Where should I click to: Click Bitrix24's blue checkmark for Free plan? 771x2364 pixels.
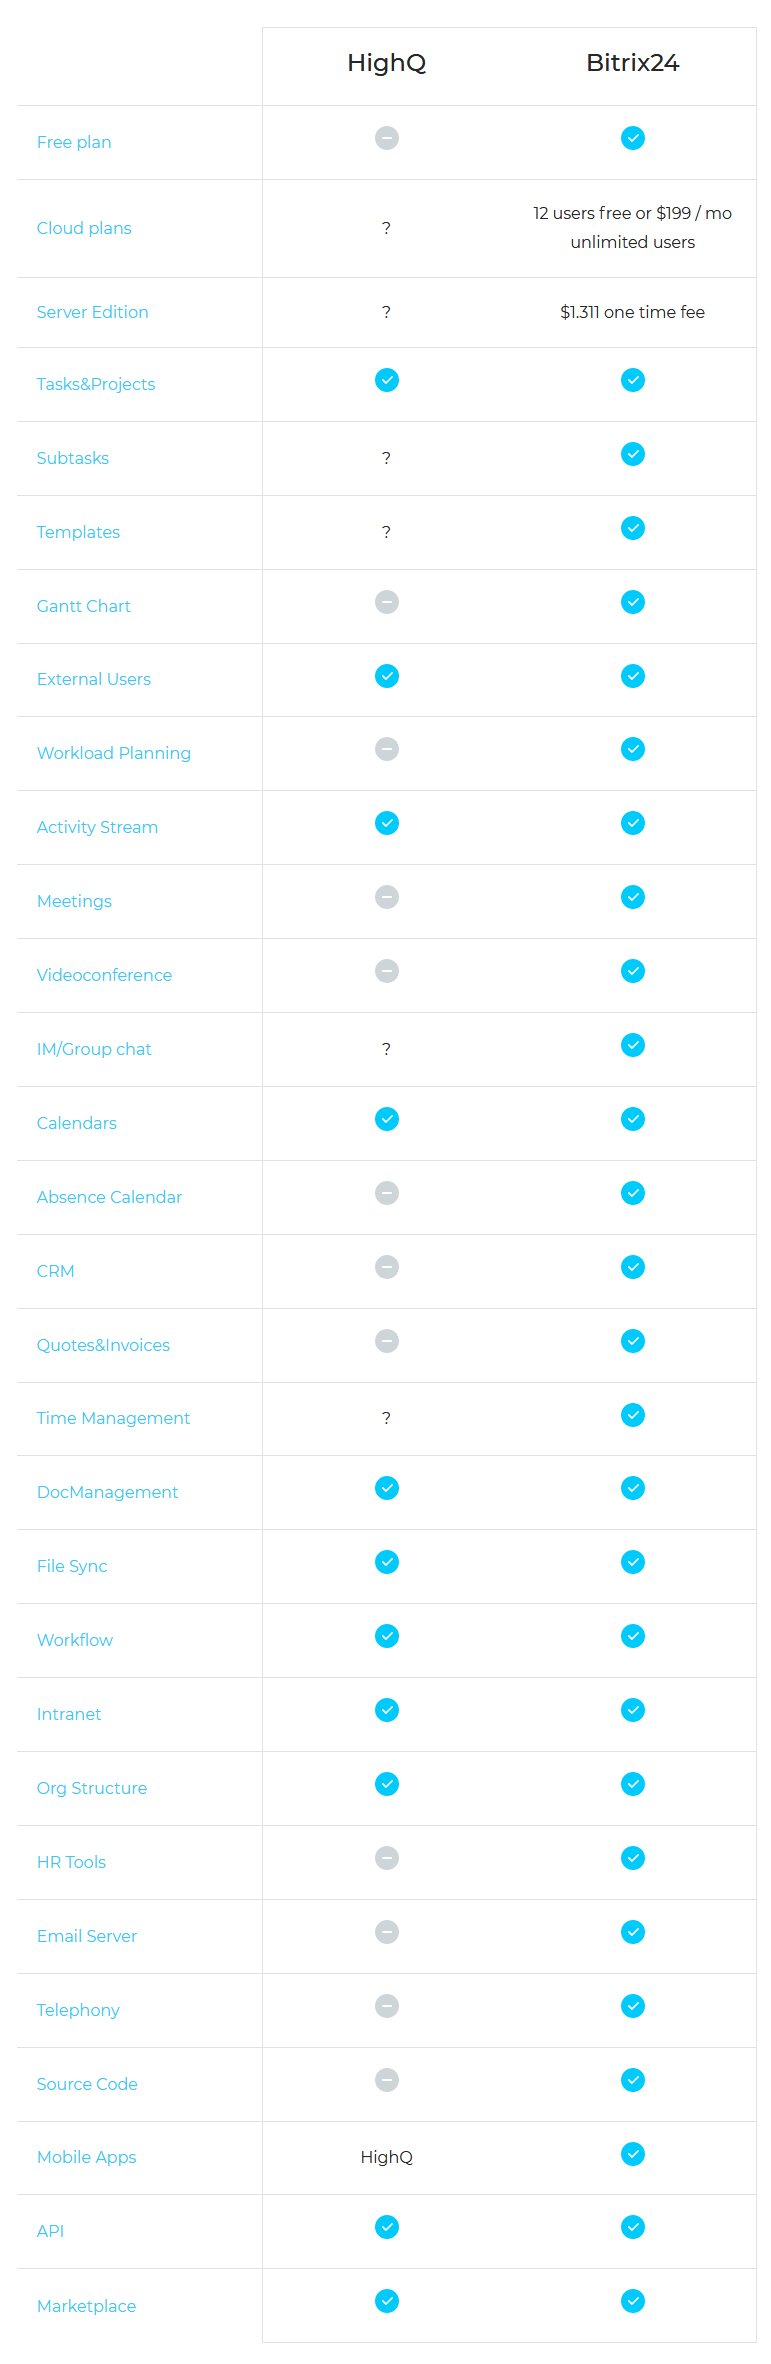(x=633, y=138)
